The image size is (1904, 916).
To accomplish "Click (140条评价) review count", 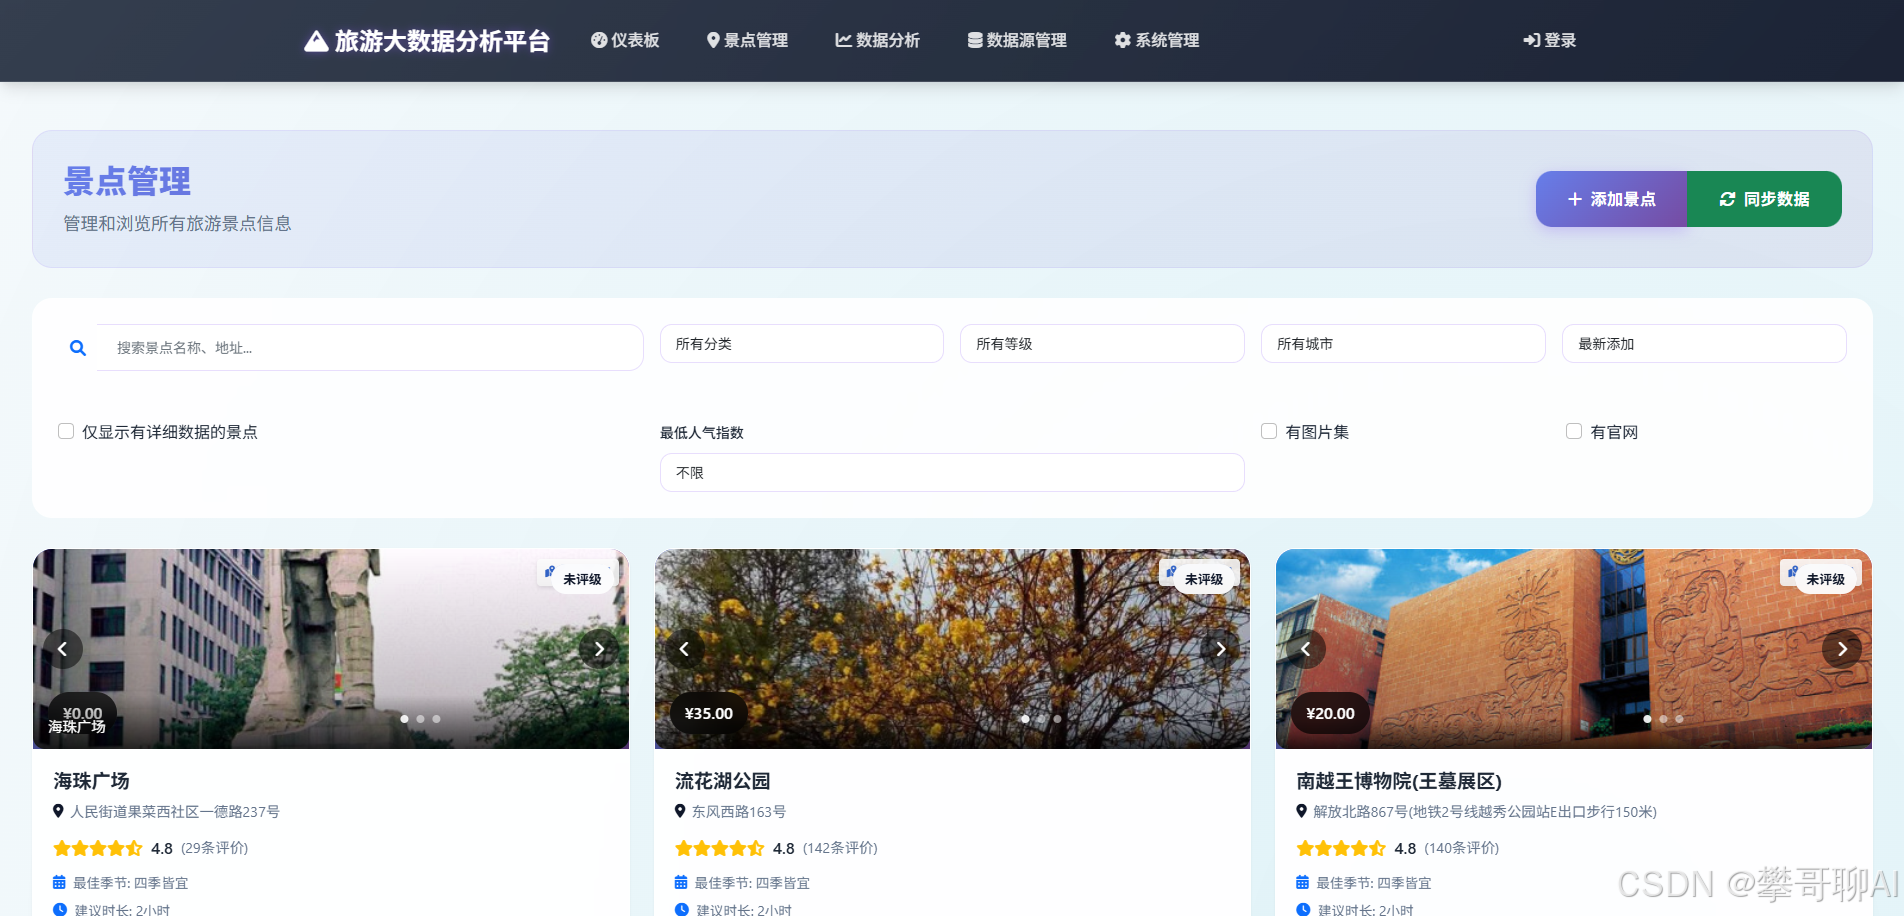I will [x=1462, y=848].
